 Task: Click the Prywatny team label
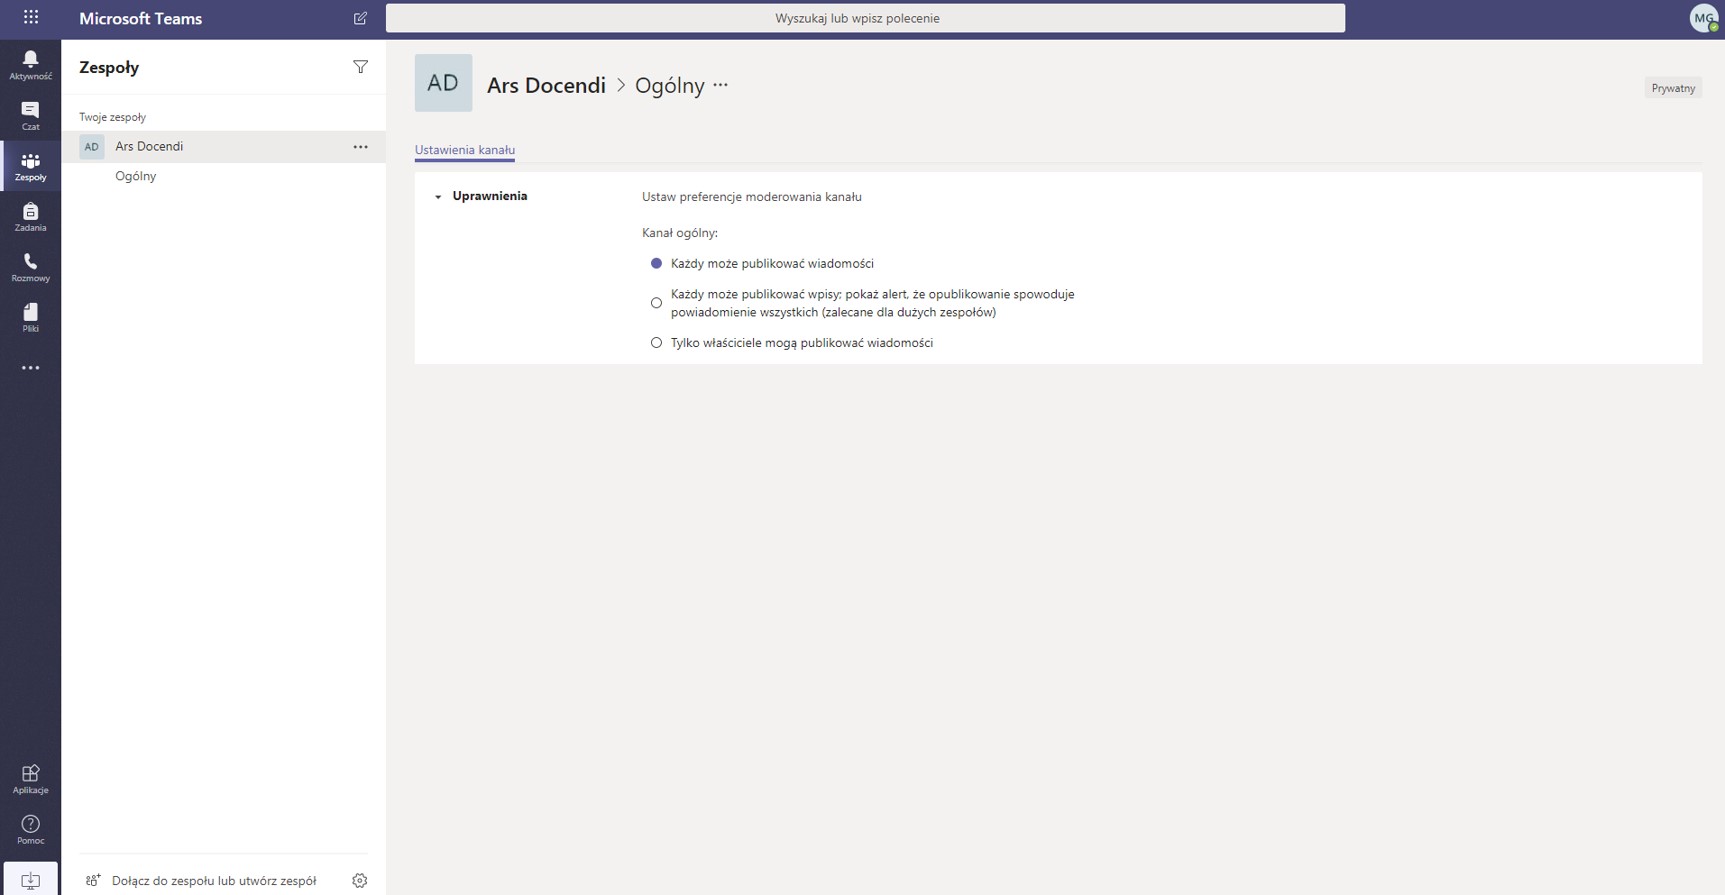(1673, 88)
